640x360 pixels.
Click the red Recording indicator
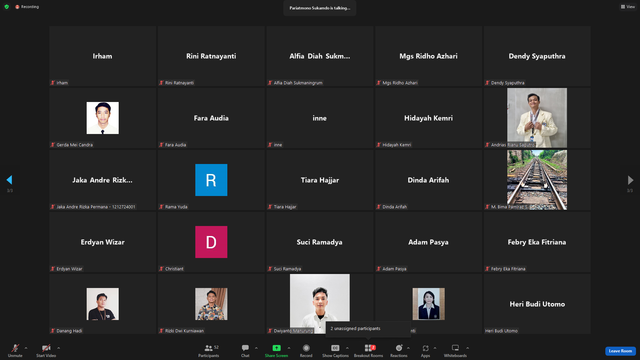click(x=27, y=7)
